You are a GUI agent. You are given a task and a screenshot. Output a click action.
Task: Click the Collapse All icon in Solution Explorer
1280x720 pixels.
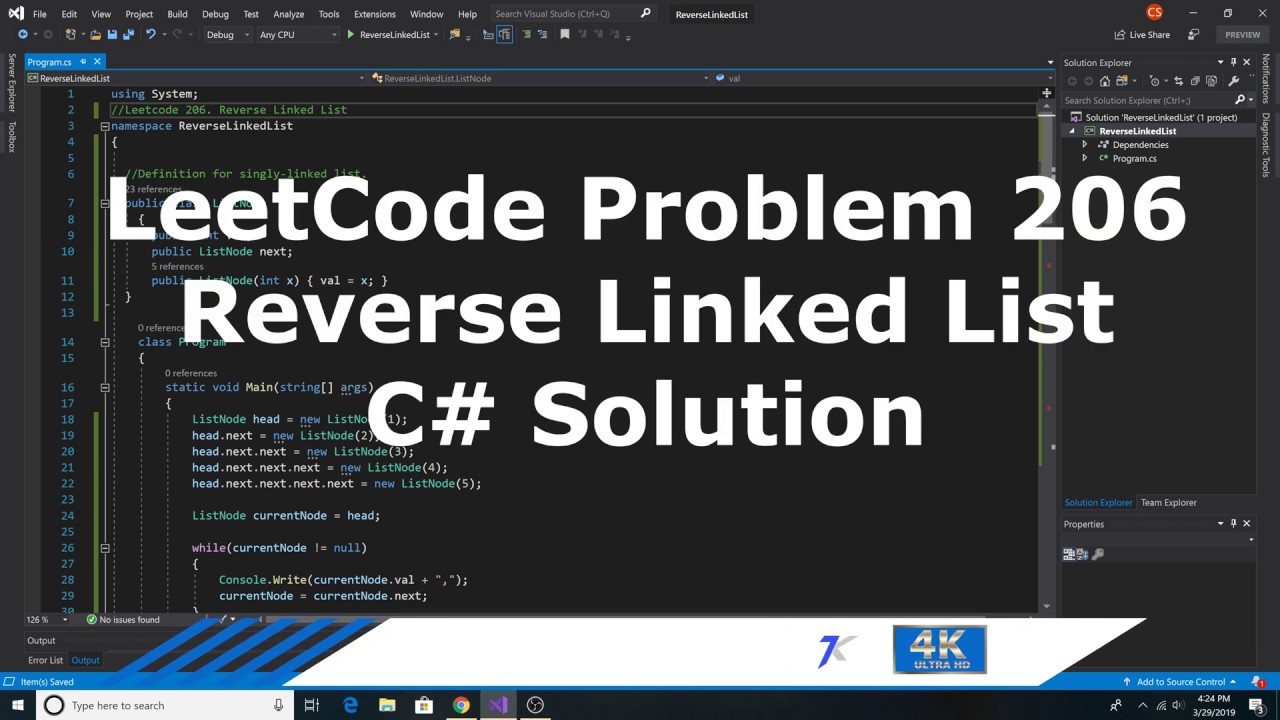[1195, 81]
